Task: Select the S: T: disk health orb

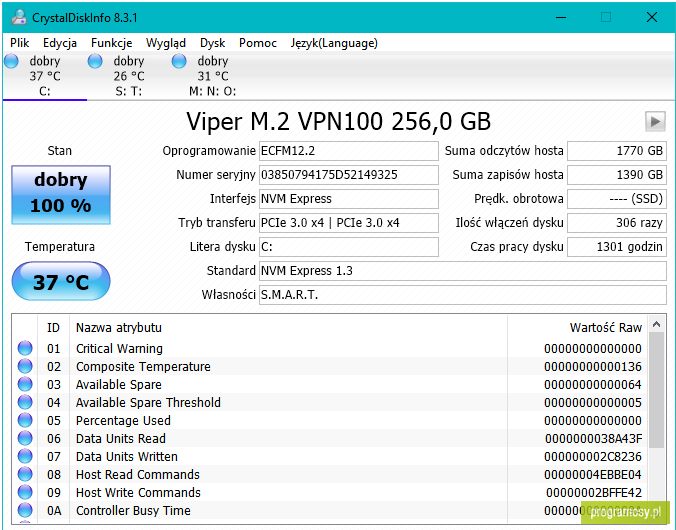Action: pos(95,61)
